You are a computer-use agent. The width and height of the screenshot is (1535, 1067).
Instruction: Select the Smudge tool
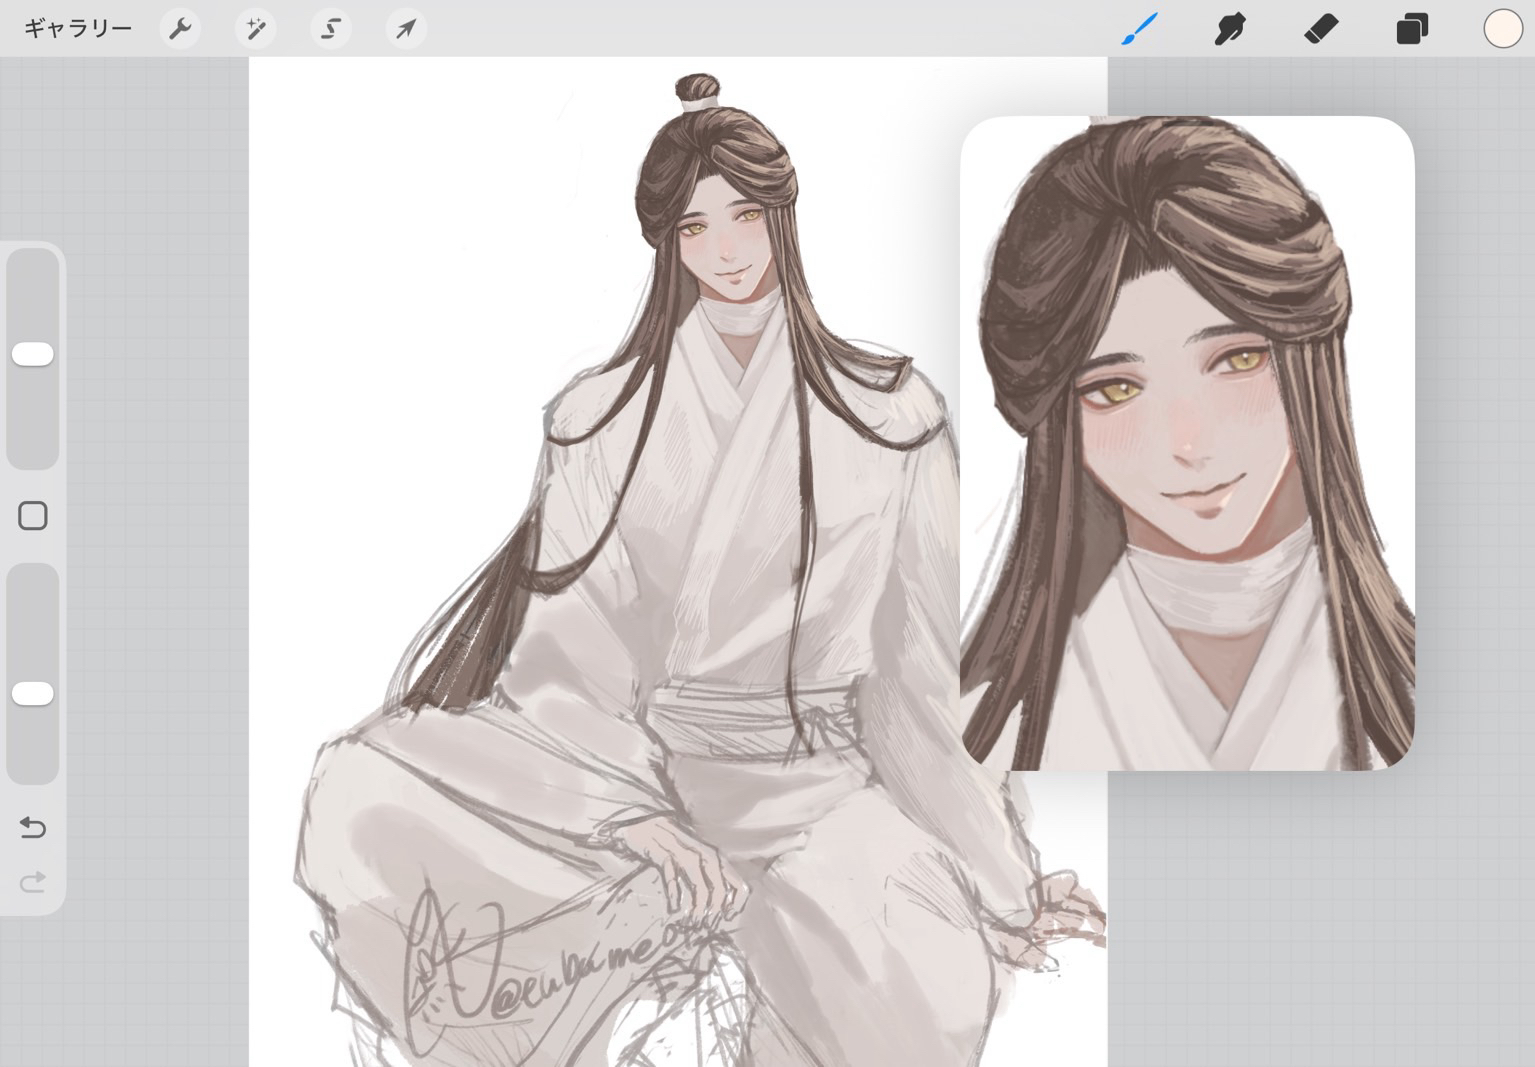pyautogui.click(x=1229, y=29)
